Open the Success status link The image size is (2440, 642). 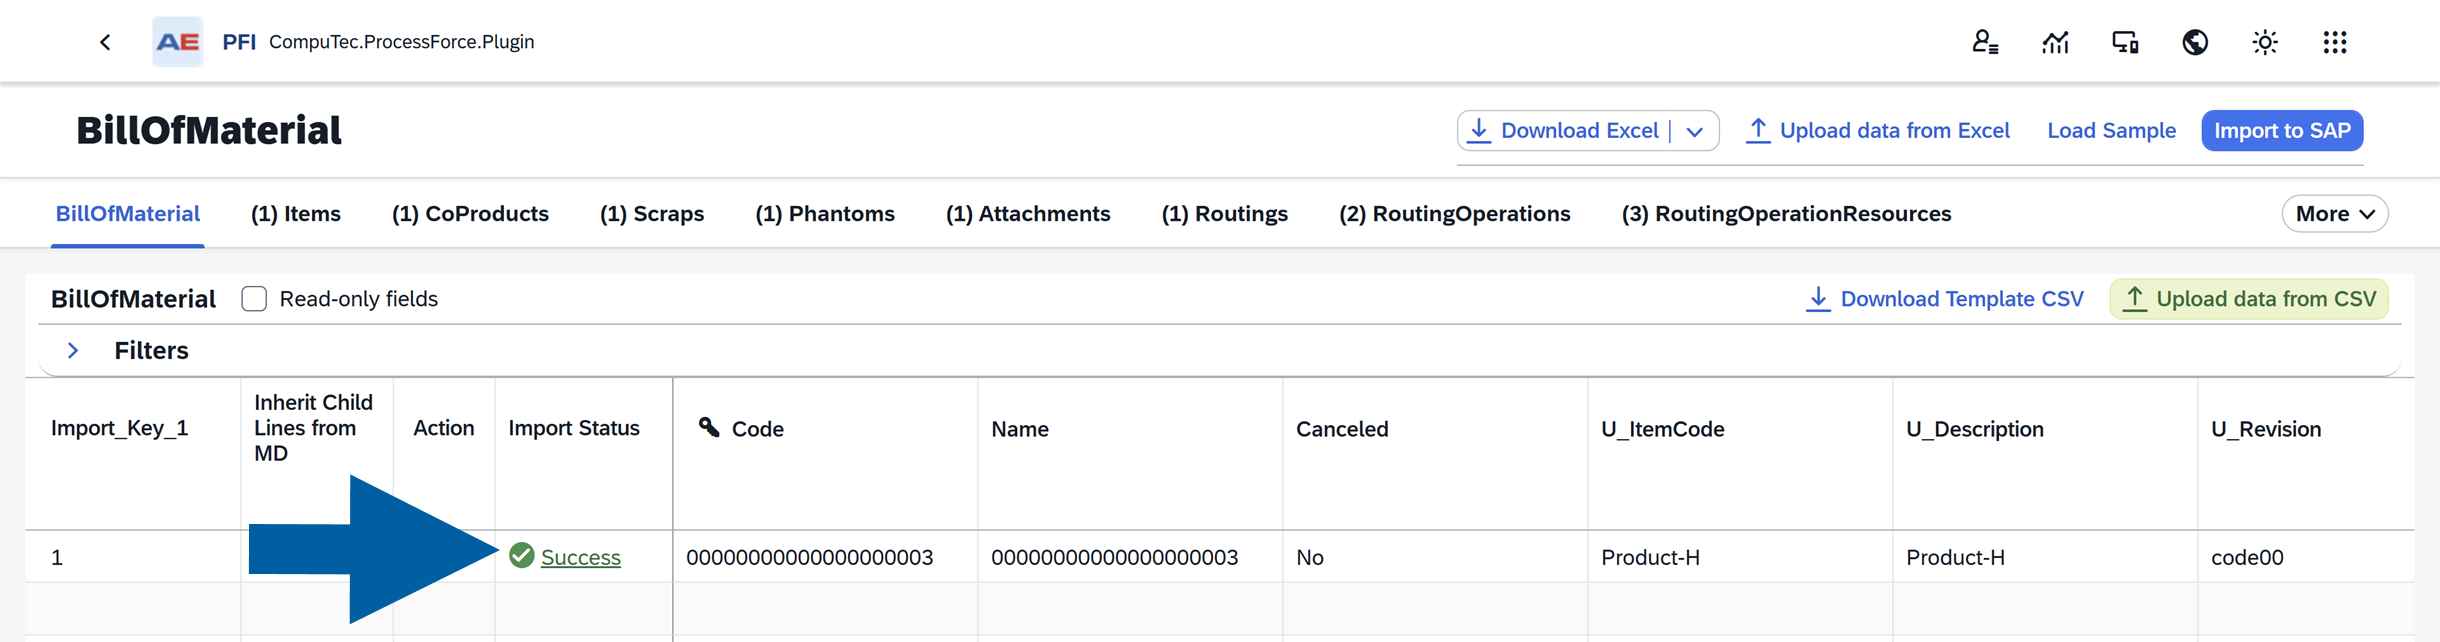click(x=581, y=557)
